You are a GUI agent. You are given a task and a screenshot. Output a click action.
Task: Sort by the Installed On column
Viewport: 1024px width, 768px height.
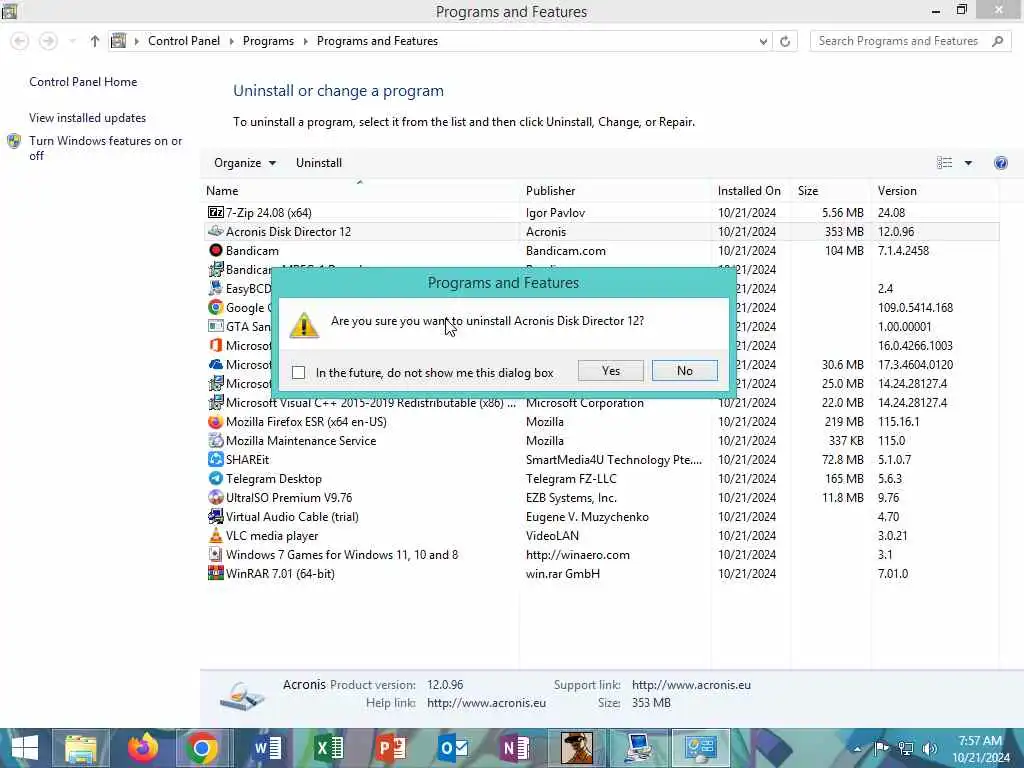pos(751,191)
